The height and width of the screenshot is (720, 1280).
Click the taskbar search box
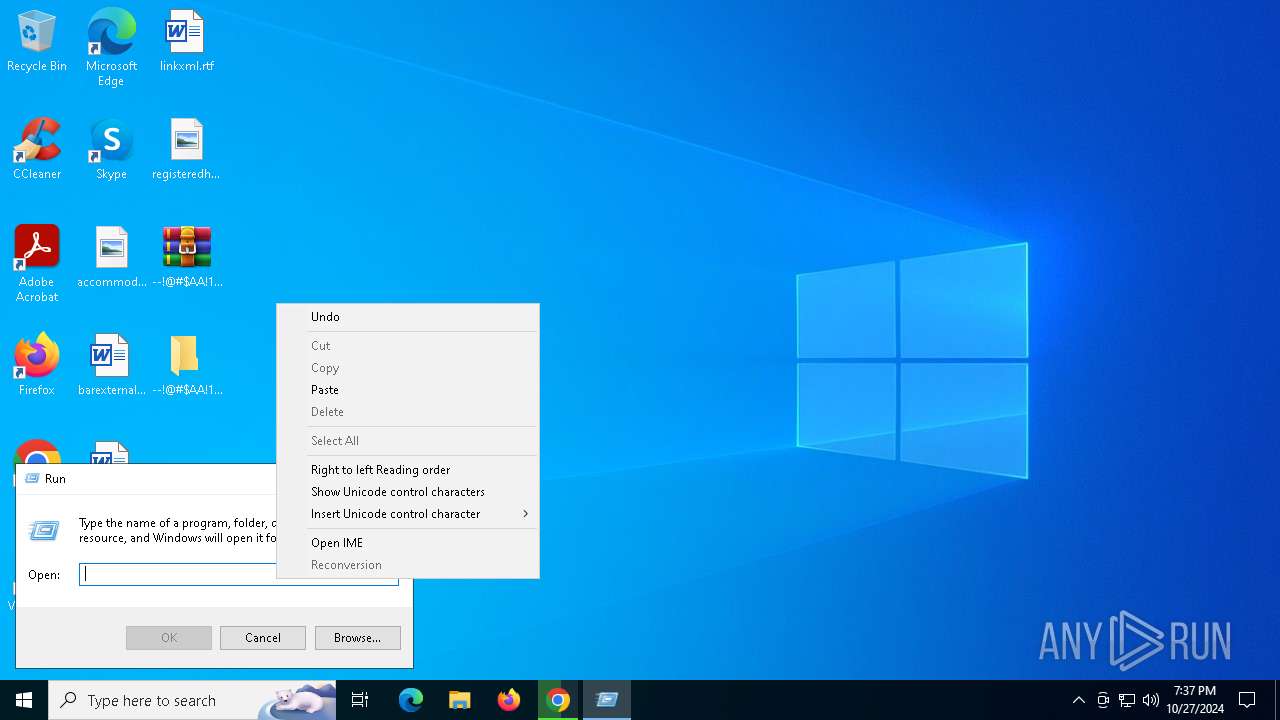(x=193, y=700)
